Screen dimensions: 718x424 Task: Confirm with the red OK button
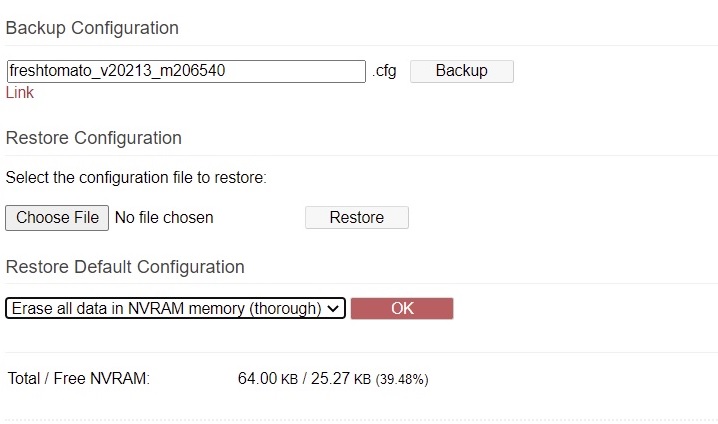click(402, 308)
